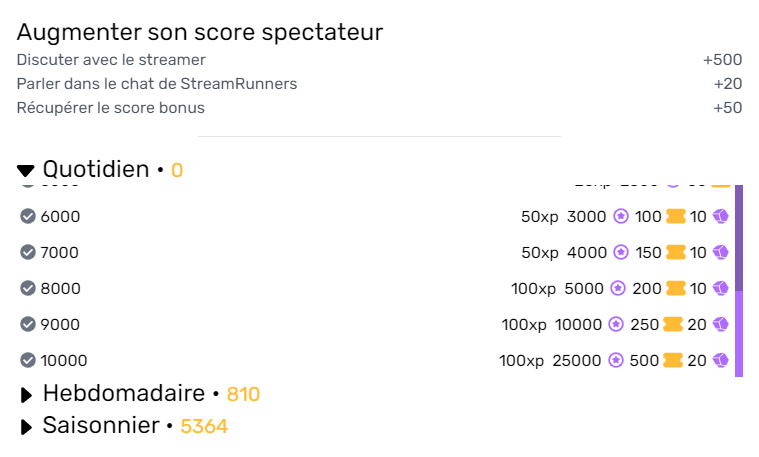
Task: Click the checkmark icon beside 8000
Action: 28,288
